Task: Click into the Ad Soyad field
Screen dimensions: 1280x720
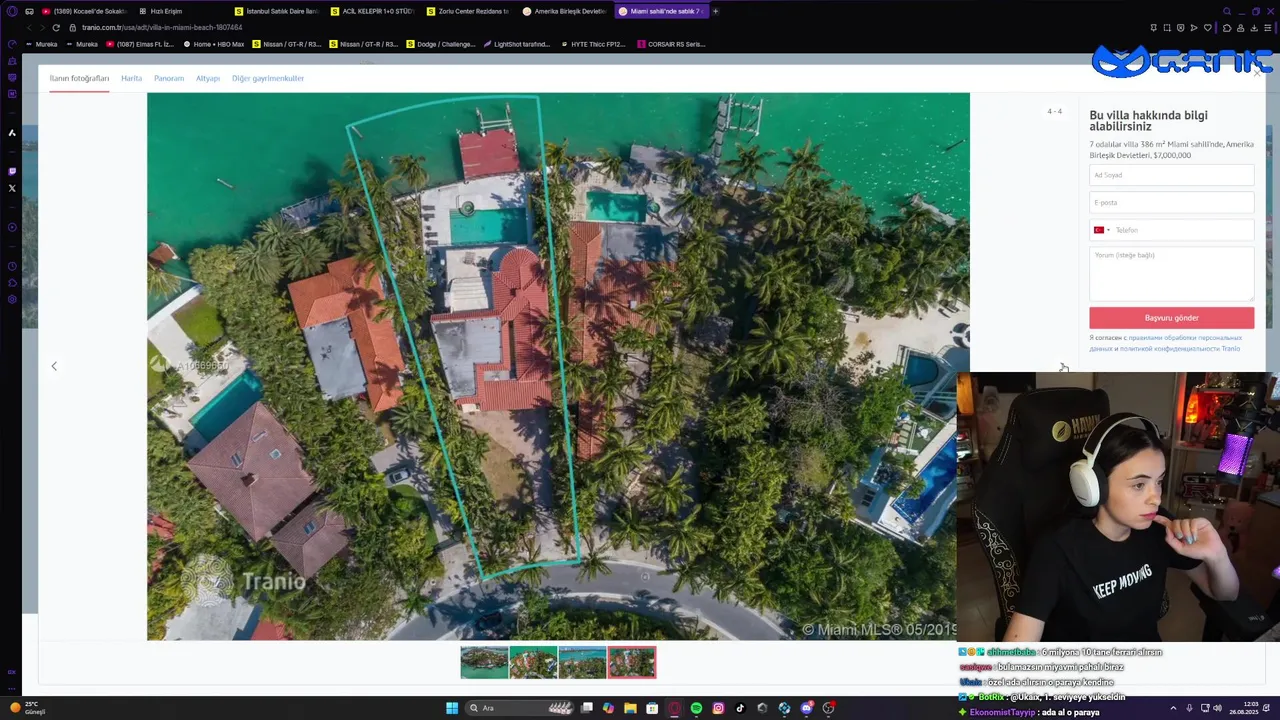Action: point(1171,175)
